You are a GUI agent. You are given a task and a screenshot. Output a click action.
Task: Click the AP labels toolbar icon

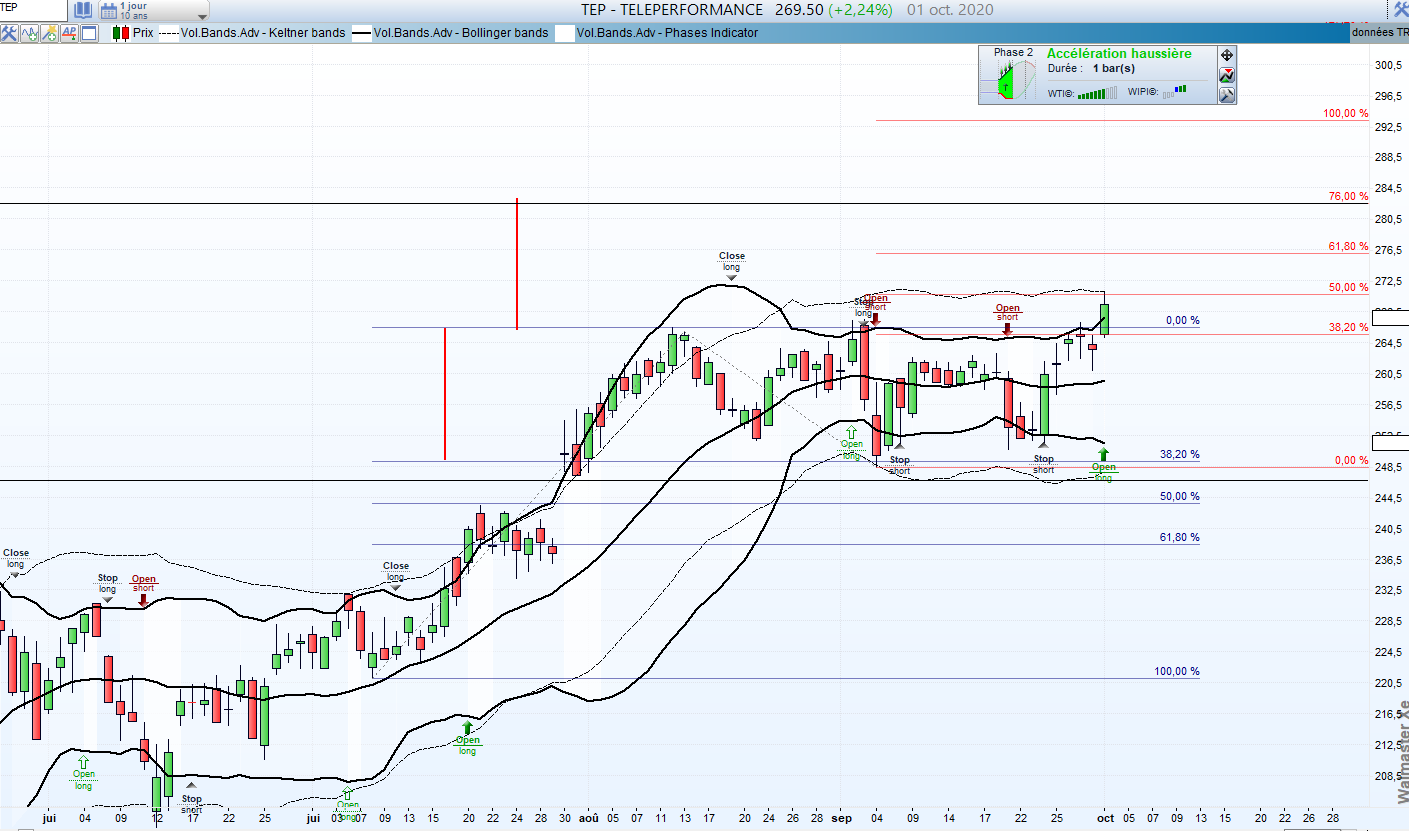click(x=69, y=33)
